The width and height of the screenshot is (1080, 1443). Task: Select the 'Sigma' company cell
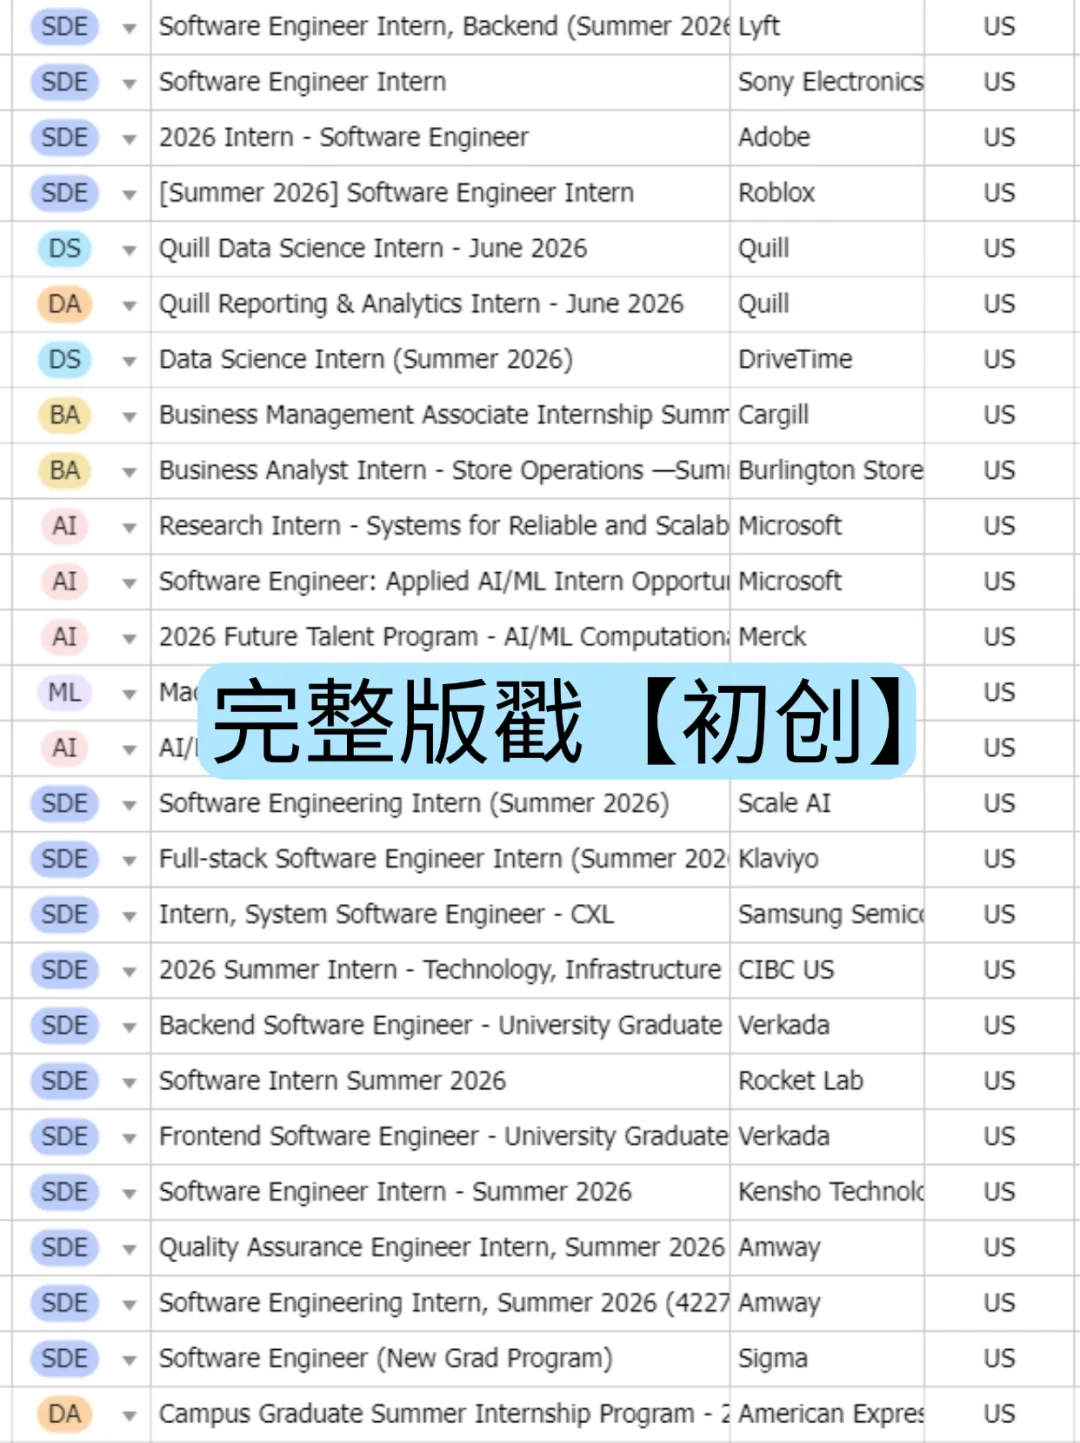pos(827,1359)
